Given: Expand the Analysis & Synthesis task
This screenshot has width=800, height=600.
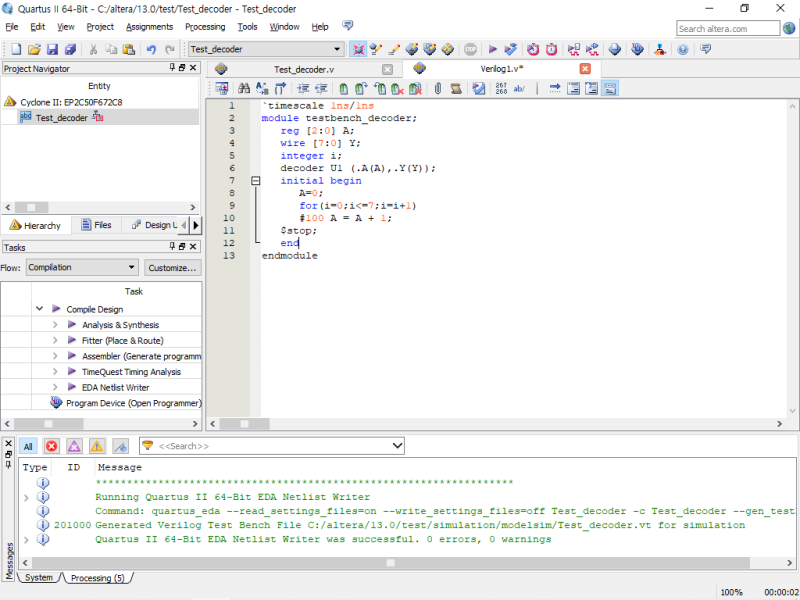Looking at the screenshot, I should [x=56, y=325].
